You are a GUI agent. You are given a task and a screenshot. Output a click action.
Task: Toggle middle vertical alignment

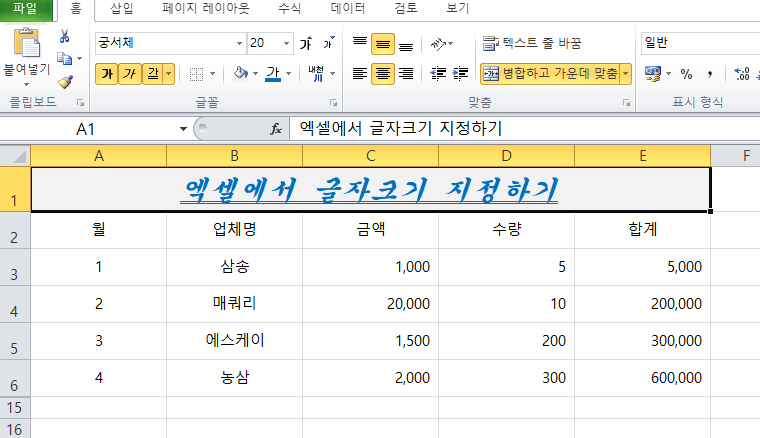pos(383,44)
